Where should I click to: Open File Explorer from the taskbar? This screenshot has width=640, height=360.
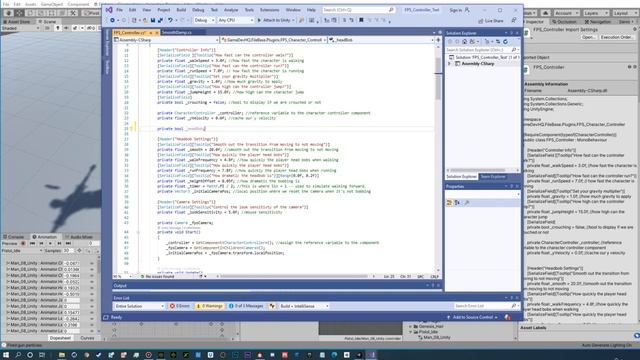[62, 355]
